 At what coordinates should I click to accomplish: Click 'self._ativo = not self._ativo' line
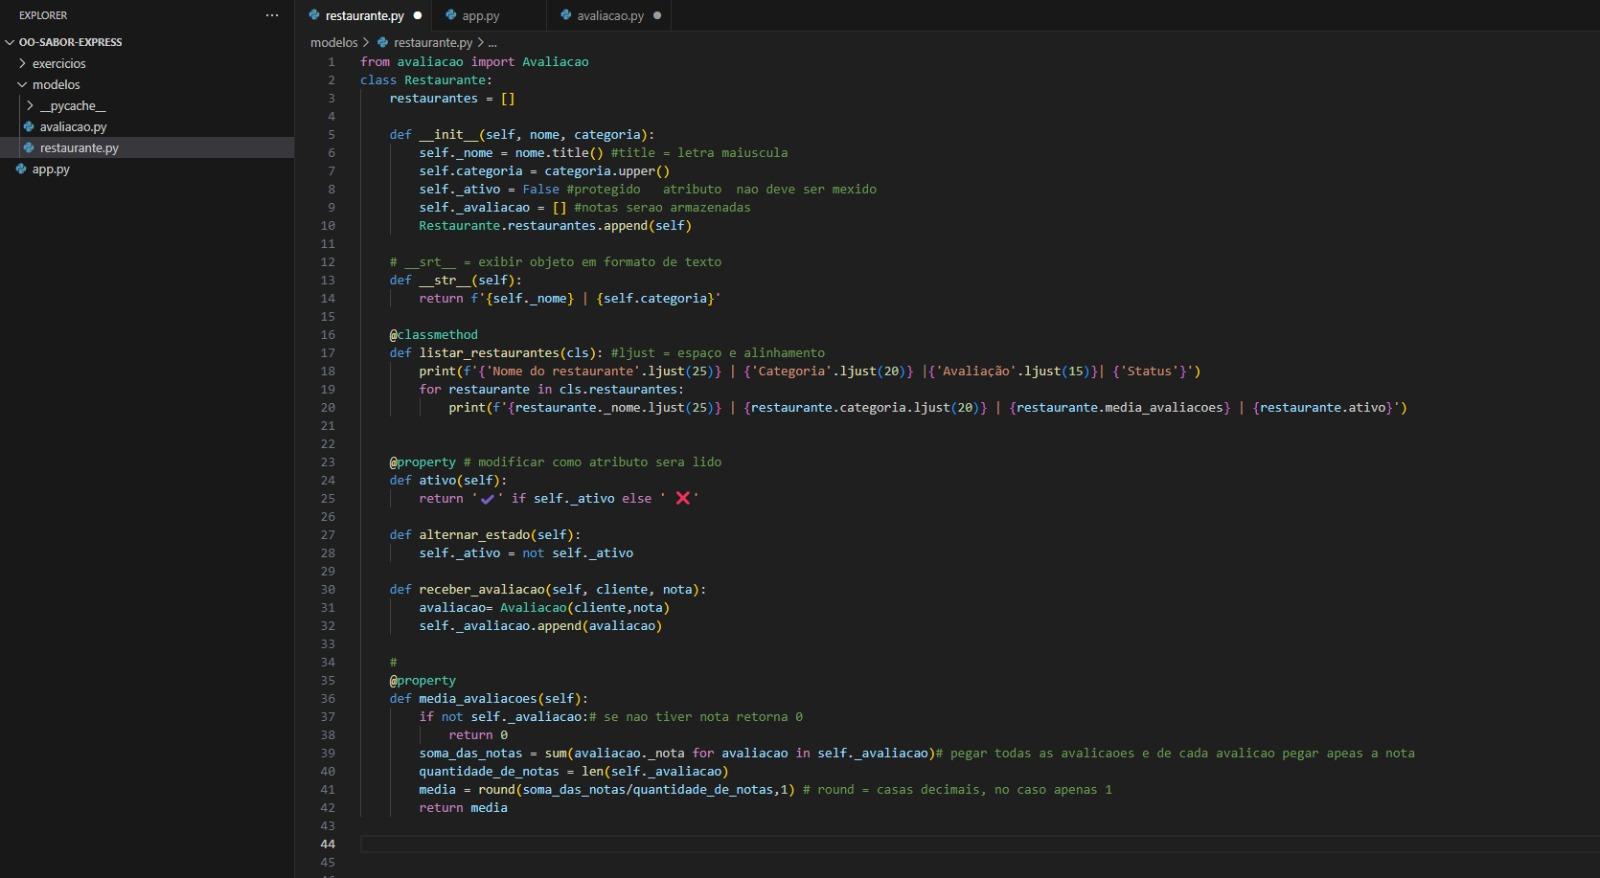click(526, 553)
